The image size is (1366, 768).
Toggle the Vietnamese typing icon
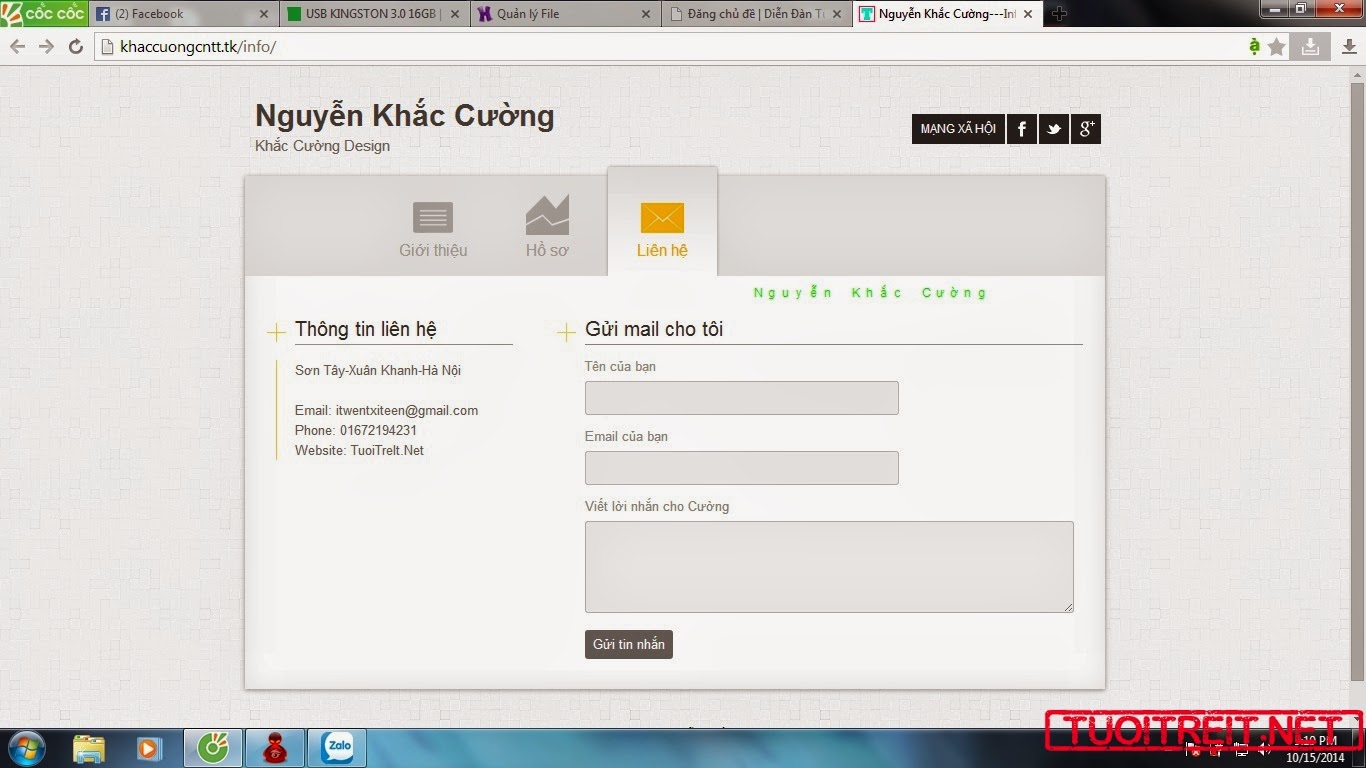click(x=1254, y=47)
